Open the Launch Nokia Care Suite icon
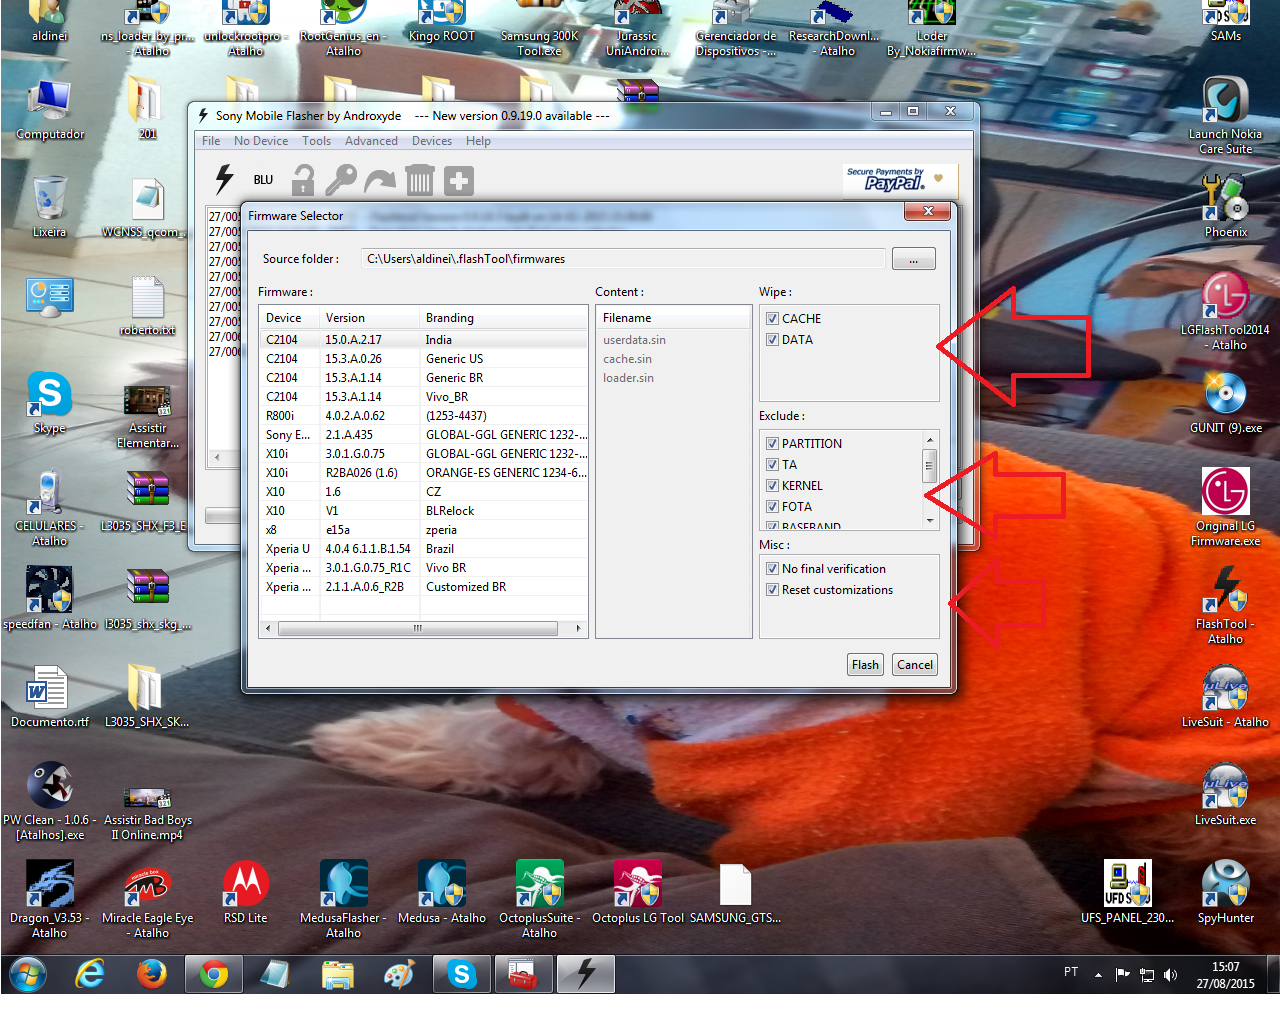1280x1024 pixels. 1225,115
